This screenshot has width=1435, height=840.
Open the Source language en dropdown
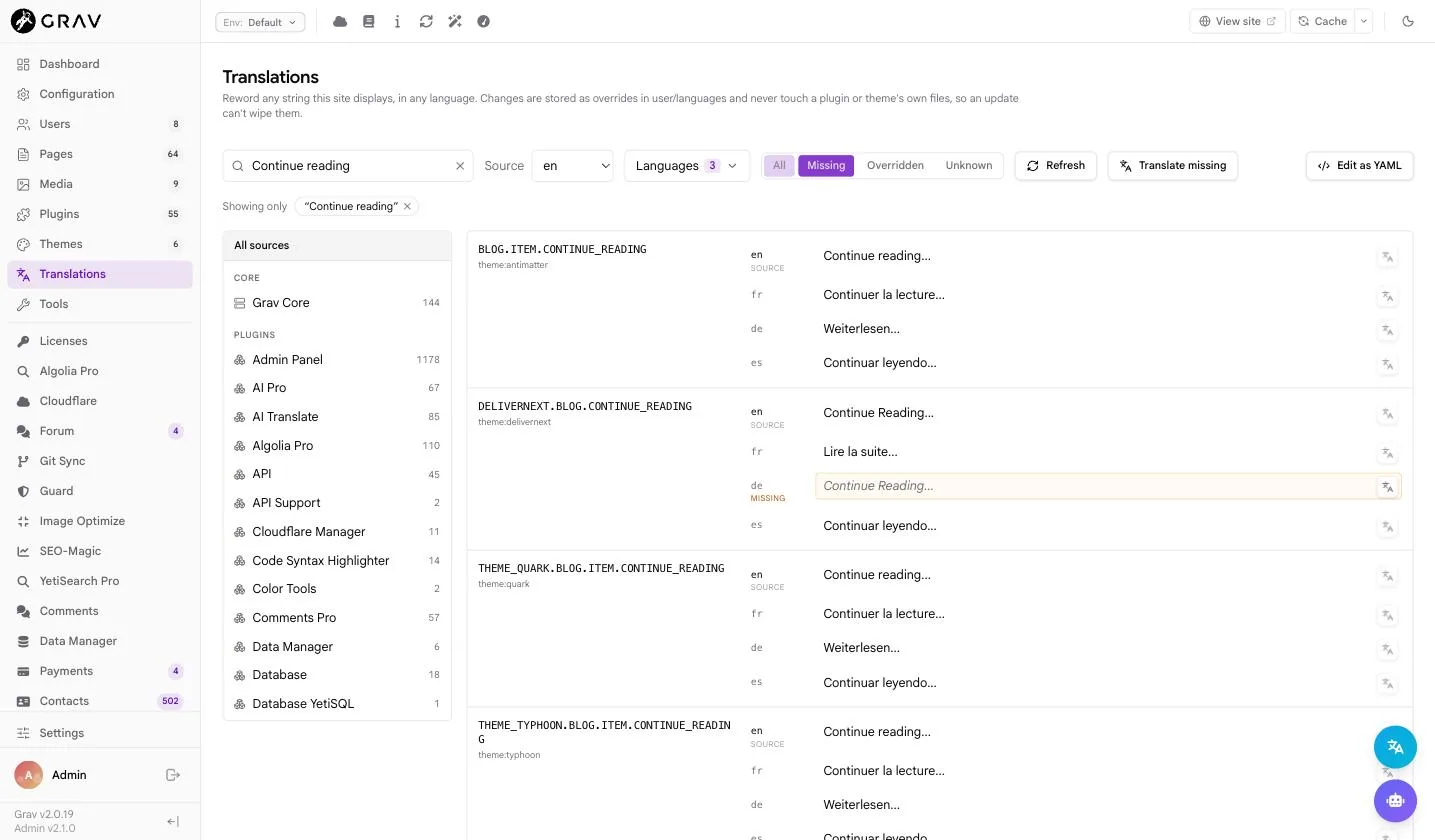[x=572, y=166]
